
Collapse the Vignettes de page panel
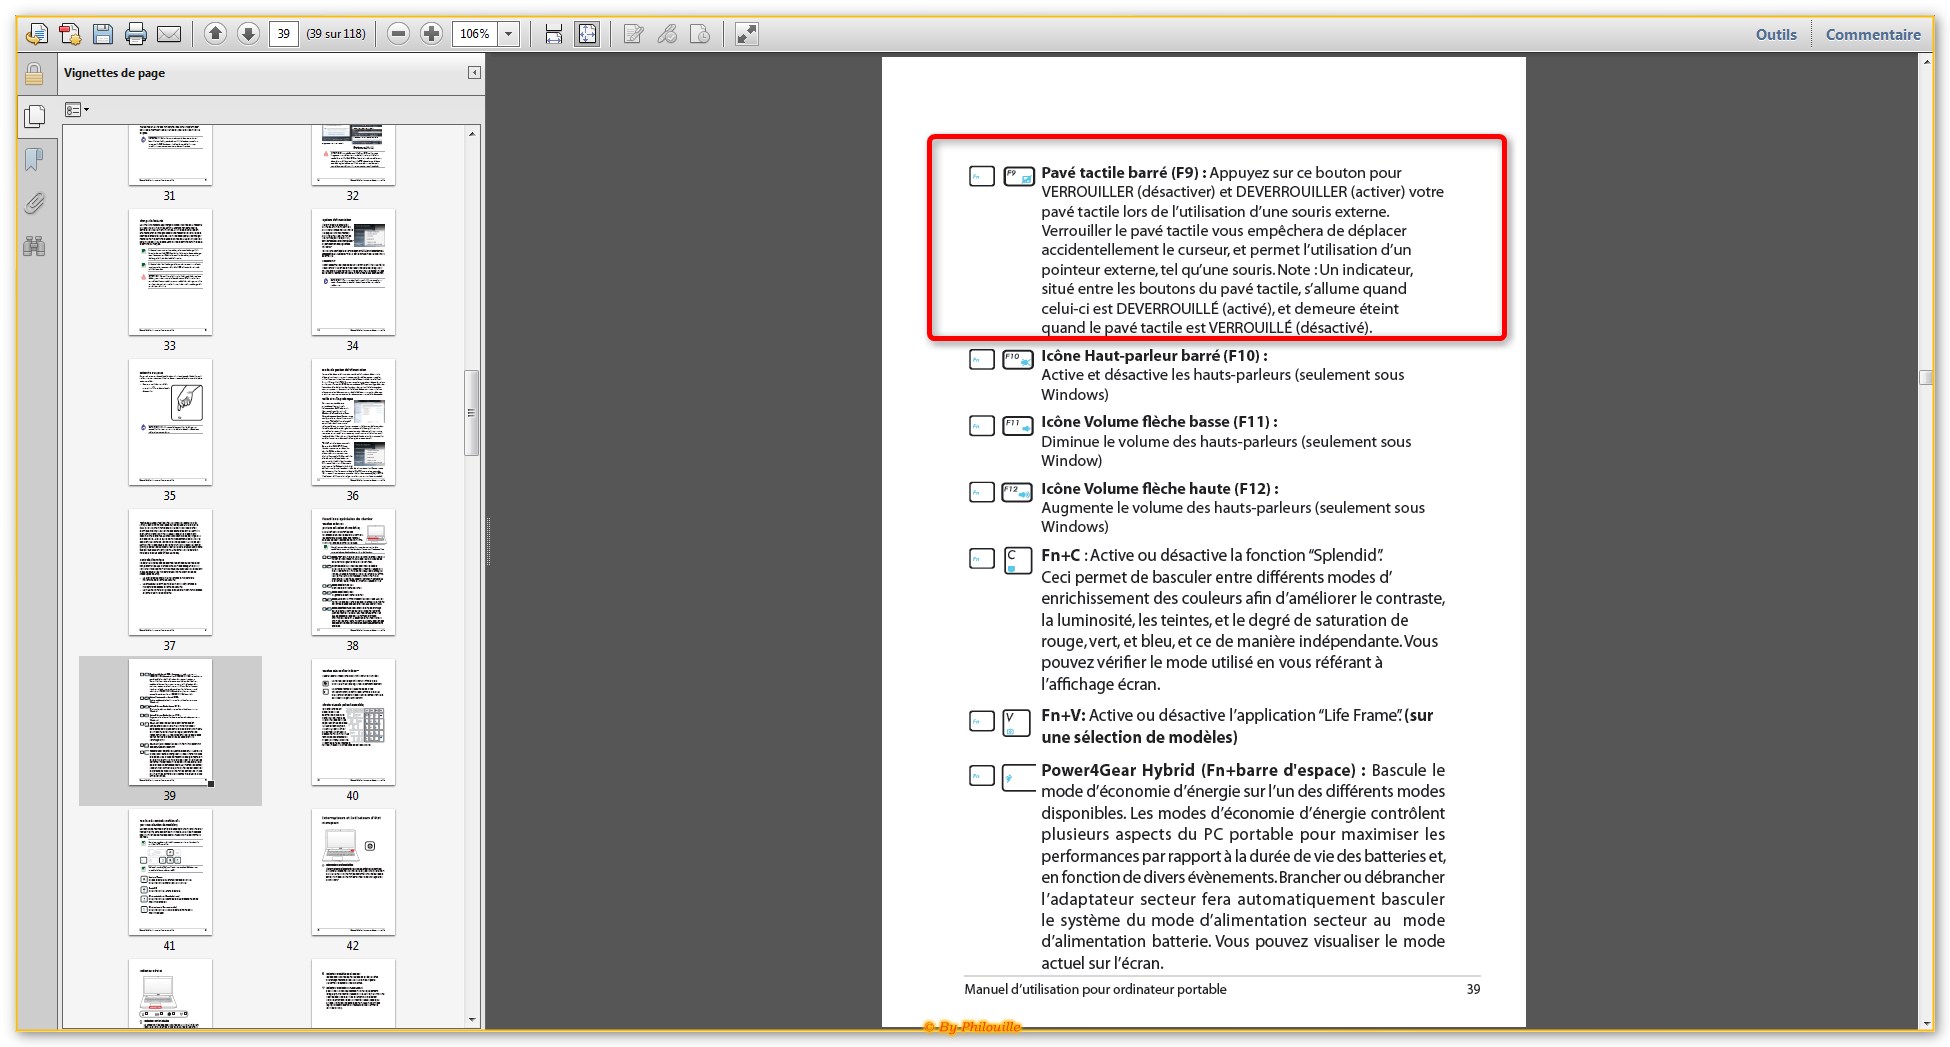click(x=474, y=73)
